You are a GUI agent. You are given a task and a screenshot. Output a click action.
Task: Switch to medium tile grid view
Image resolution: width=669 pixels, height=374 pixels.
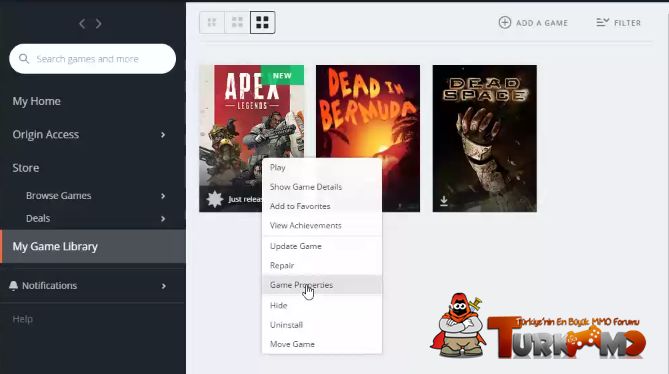237,22
